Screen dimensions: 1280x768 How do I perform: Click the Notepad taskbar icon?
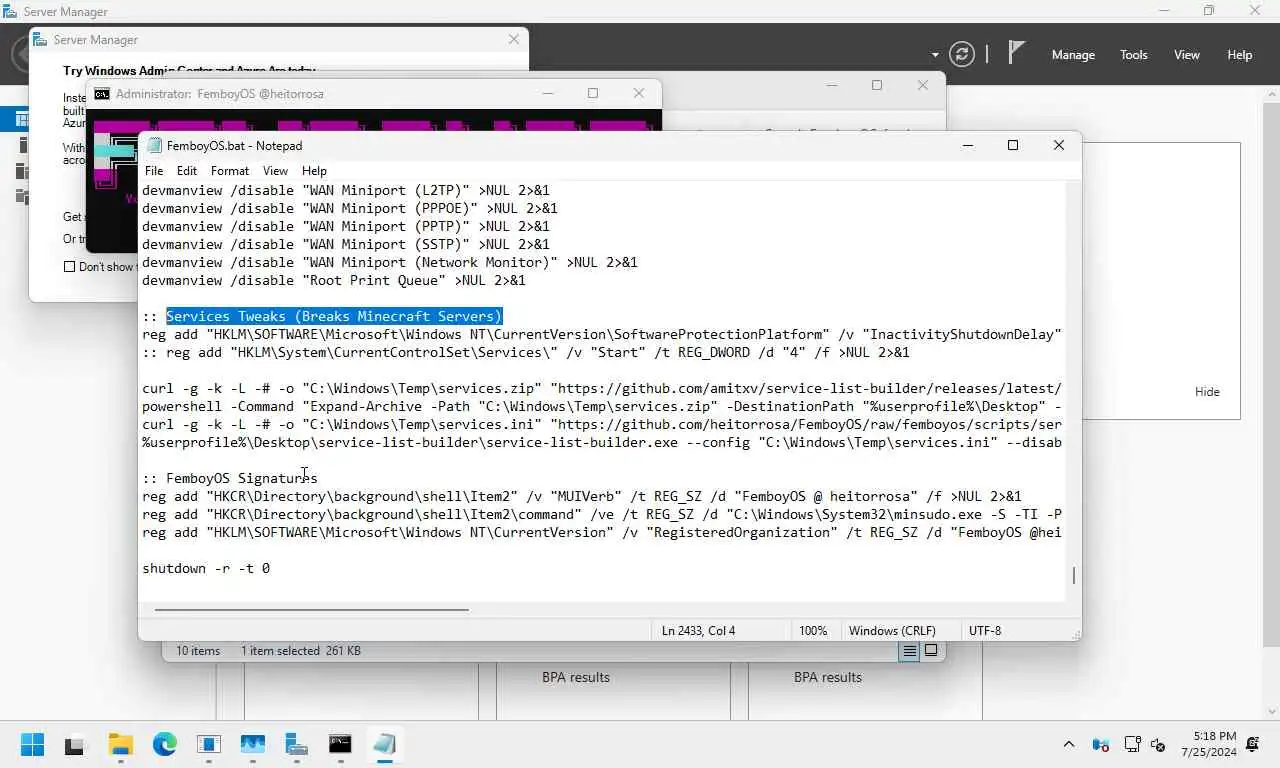click(x=384, y=745)
